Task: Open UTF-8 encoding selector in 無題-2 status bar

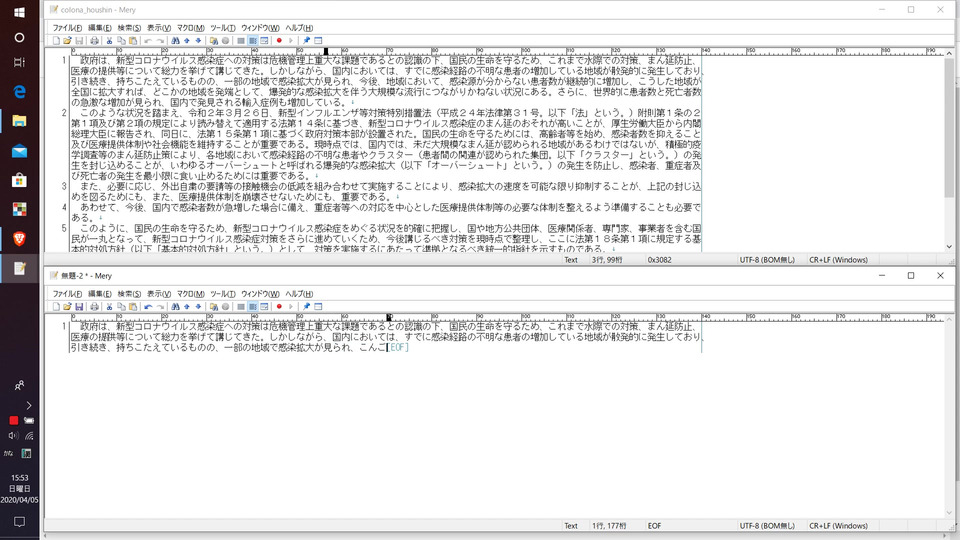Action: [767, 526]
